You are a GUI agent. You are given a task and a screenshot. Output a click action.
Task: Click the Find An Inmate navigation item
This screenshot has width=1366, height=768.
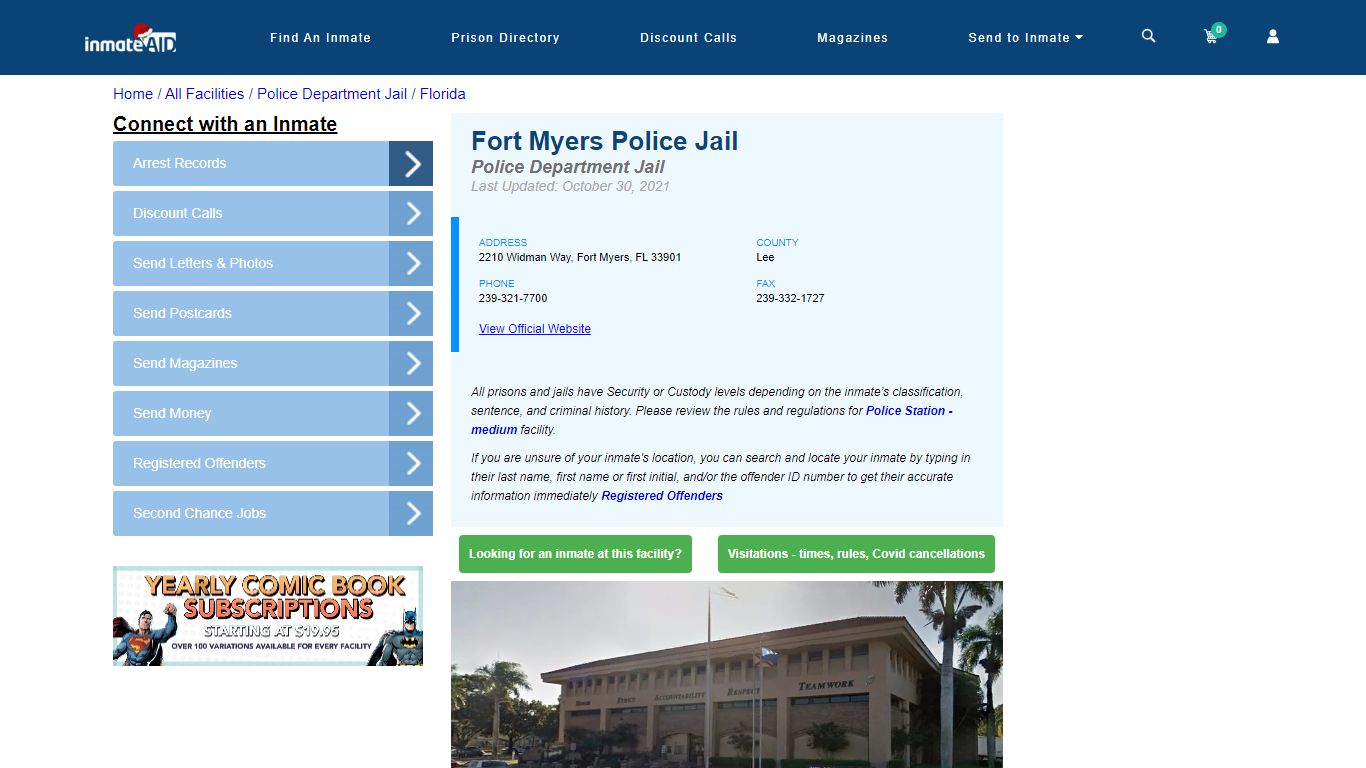click(320, 37)
